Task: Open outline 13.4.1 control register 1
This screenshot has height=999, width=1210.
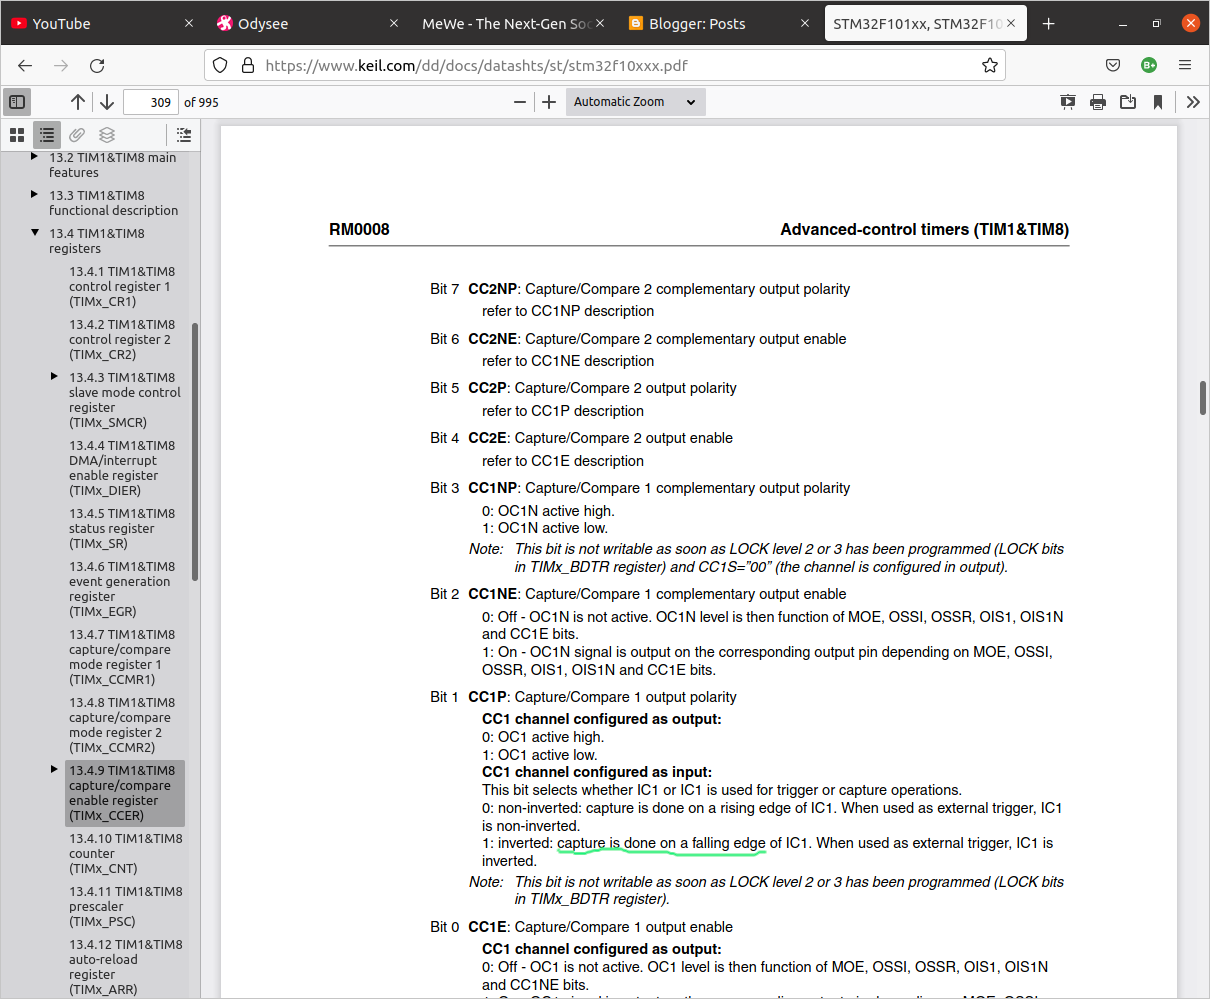Action: [x=122, y=286]
